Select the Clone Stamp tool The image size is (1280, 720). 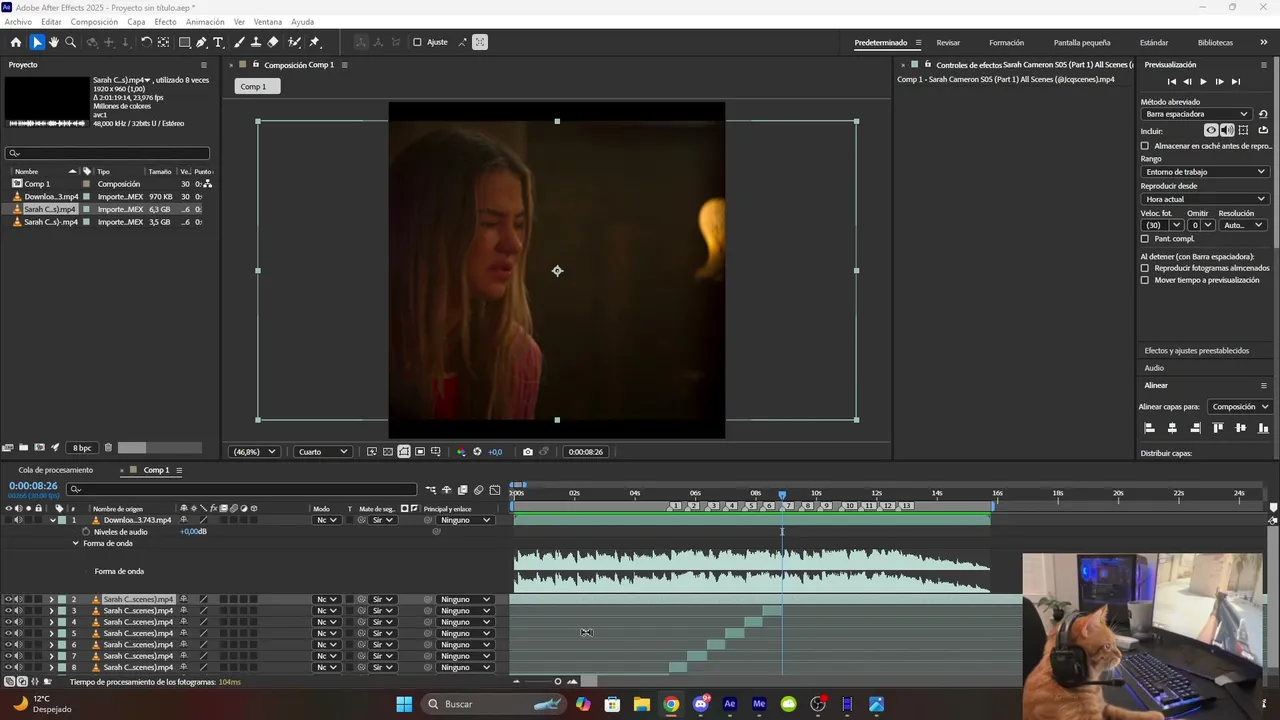(256, 42)
